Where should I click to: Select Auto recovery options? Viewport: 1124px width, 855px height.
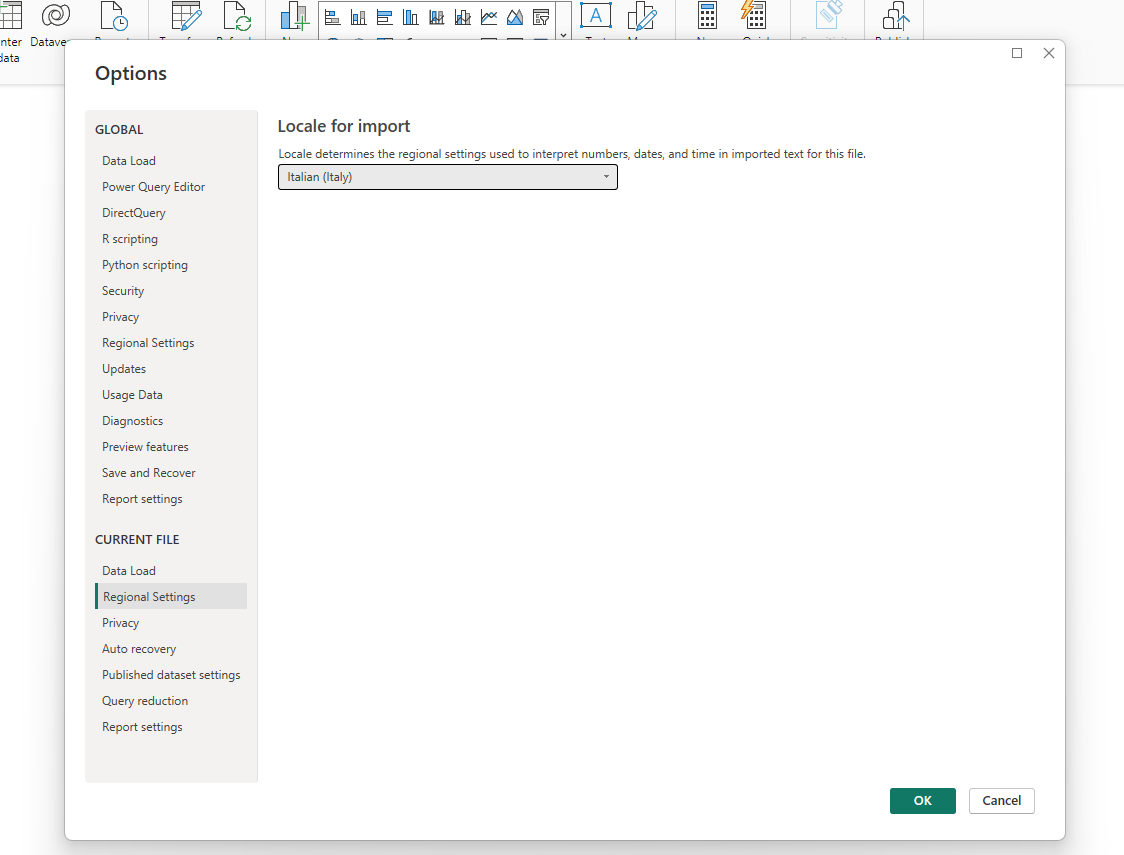pos(139,649)
